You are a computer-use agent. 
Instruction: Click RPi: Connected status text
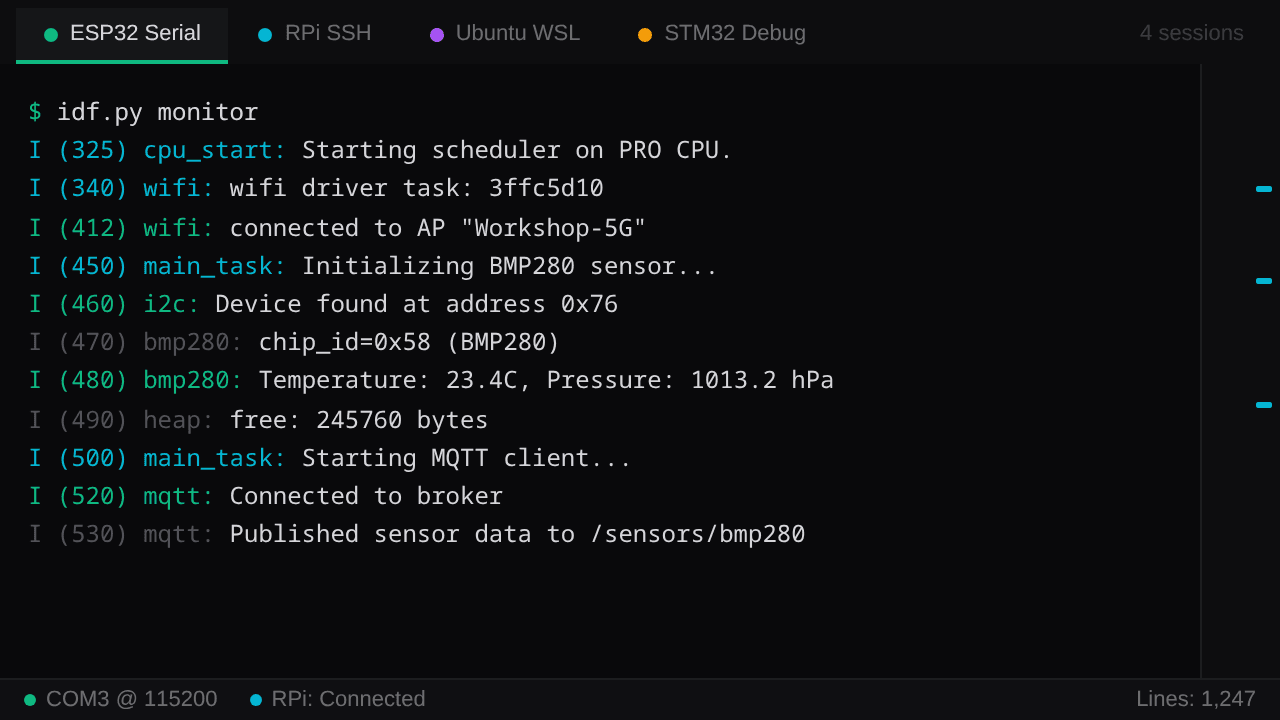(348, 699)
